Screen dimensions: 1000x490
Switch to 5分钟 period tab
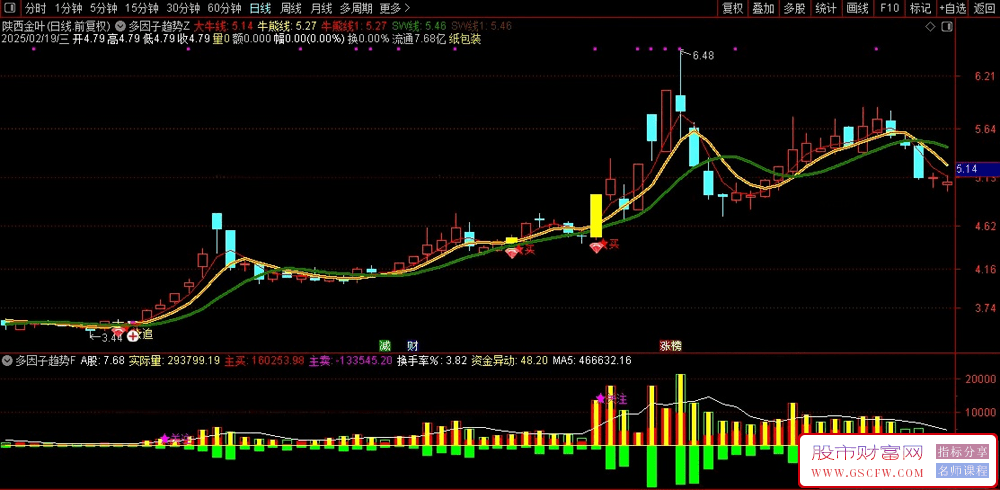click(103, 8)
